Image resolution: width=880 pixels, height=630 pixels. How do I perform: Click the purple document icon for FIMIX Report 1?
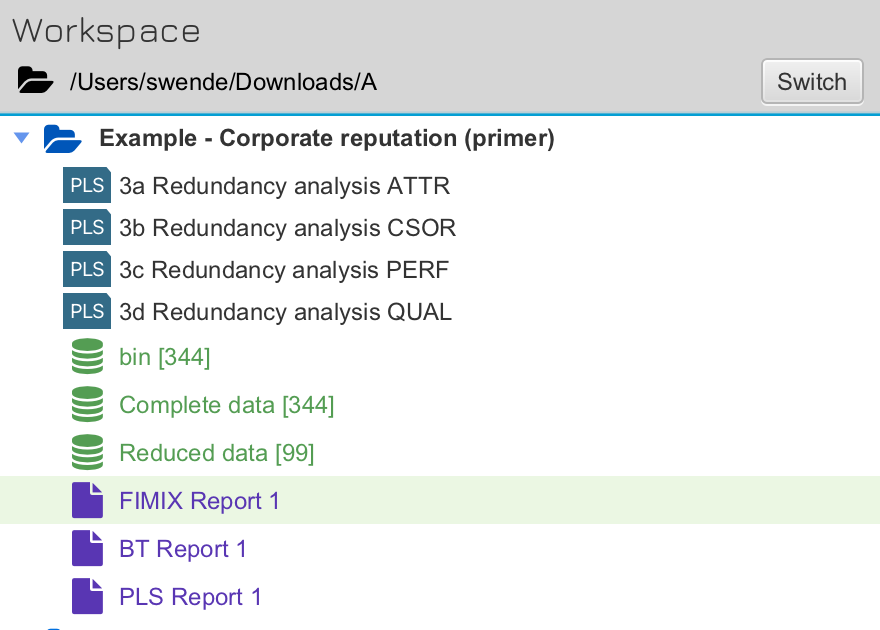[x=88, y=500]
